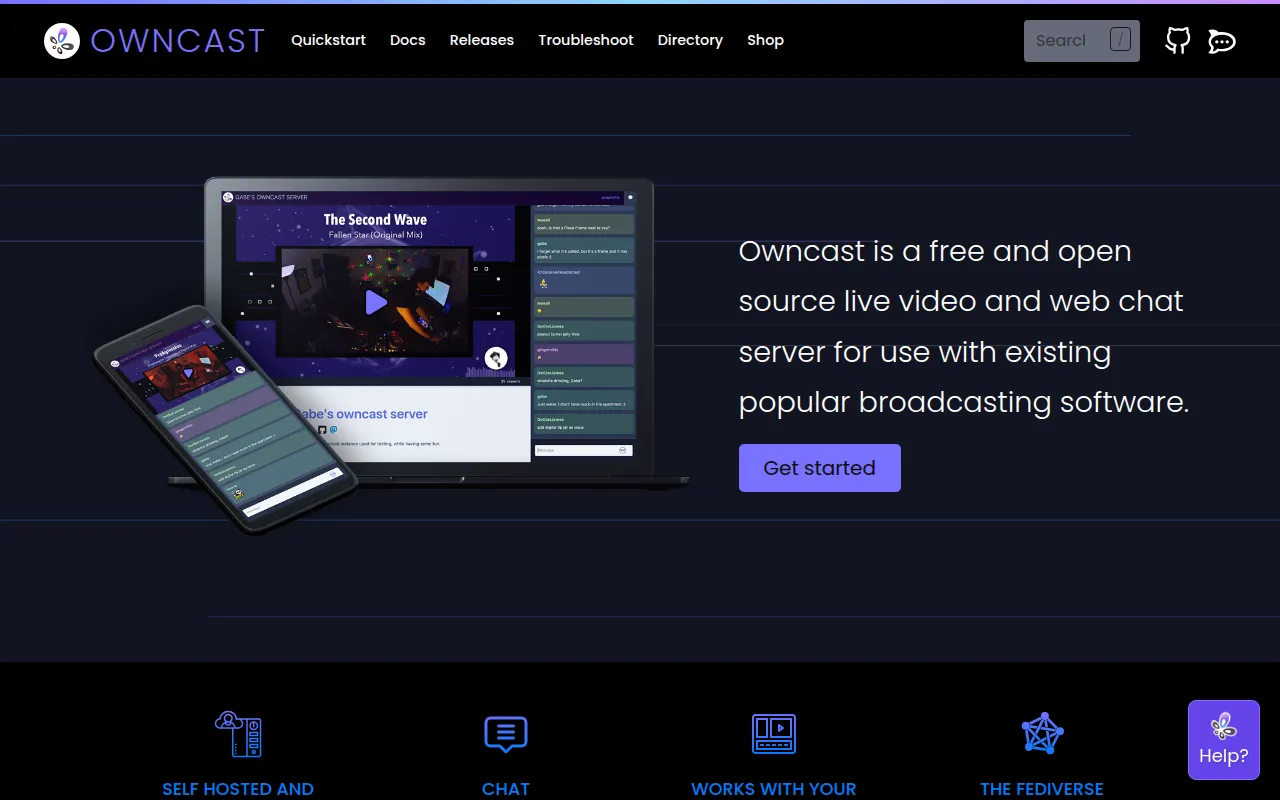Open the chat bubble icon in header
This screenshot has width=1280, height=800.
(x=1221, y=41)
